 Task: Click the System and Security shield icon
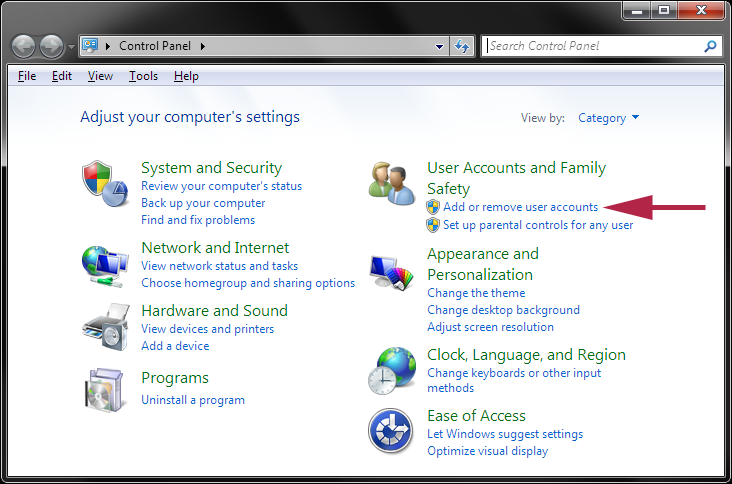tap(106, 184)
